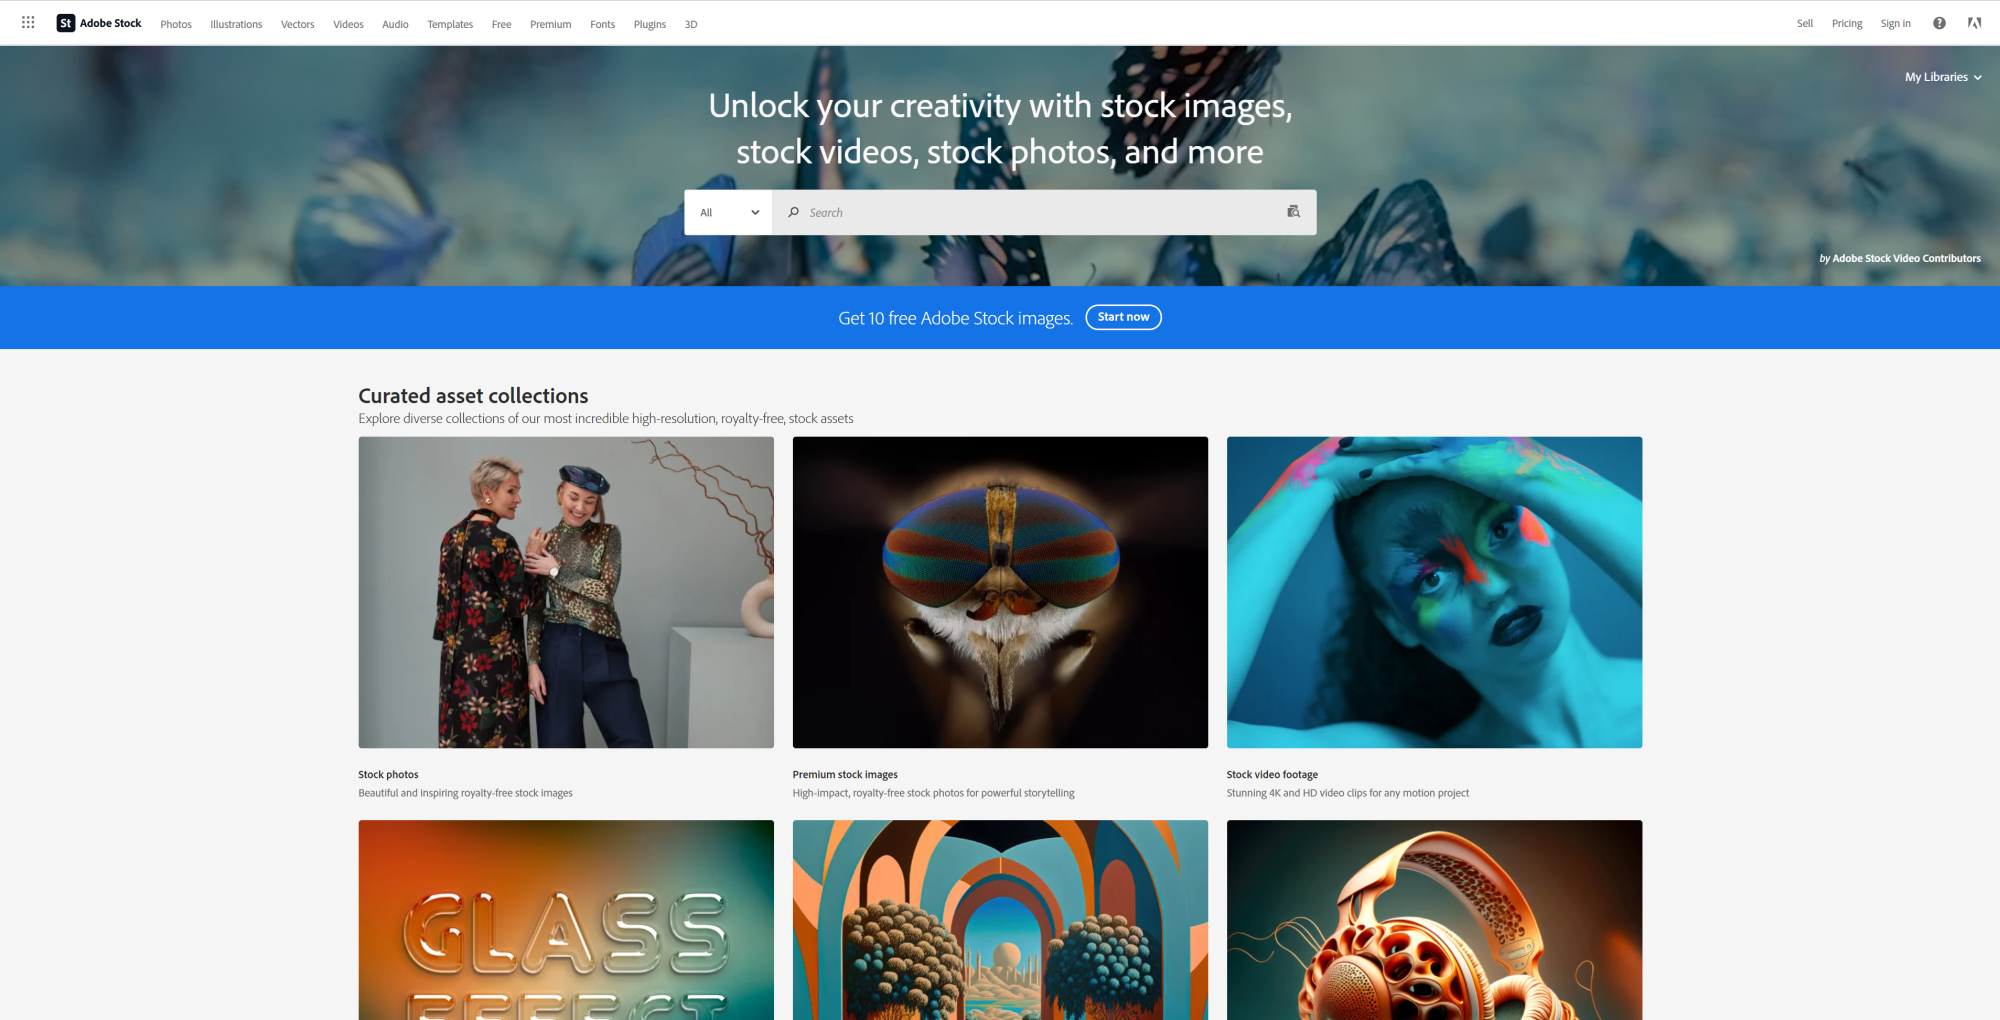
Task: Open the fly macro Premium stock images thumbnail
Action: point(1000,592)
